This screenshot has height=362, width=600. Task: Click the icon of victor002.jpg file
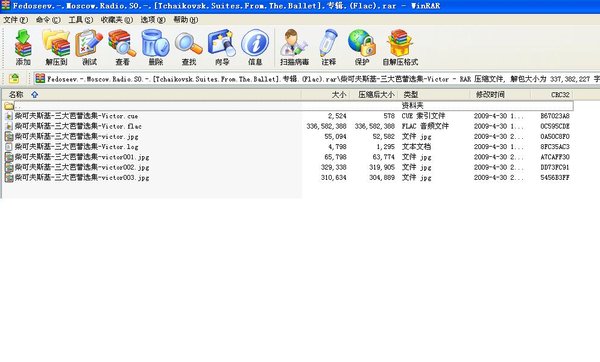click(x=8, y=168)
